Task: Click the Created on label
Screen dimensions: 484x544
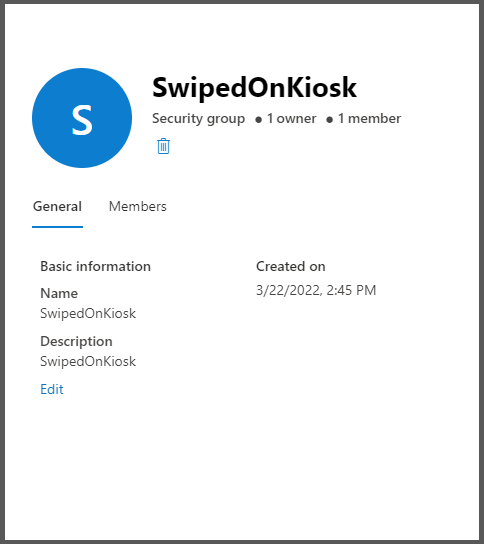Action: [291, 266]
